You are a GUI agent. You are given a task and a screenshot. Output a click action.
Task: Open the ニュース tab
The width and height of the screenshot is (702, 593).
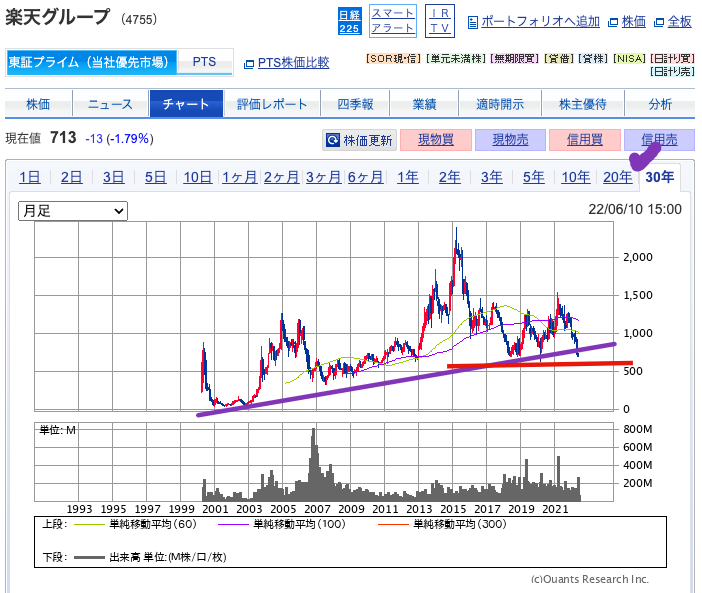point(111,104)
